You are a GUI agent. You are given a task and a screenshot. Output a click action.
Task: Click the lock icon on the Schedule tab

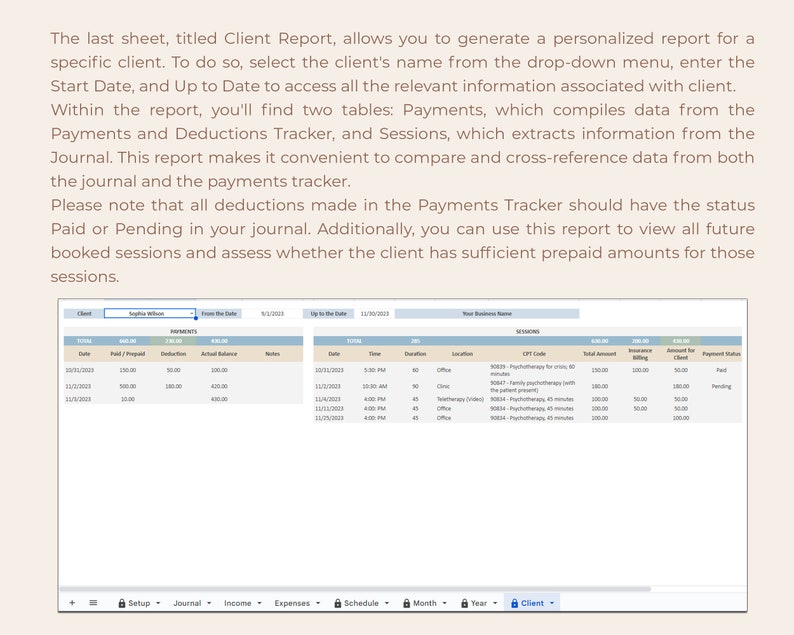pos(338,603)
